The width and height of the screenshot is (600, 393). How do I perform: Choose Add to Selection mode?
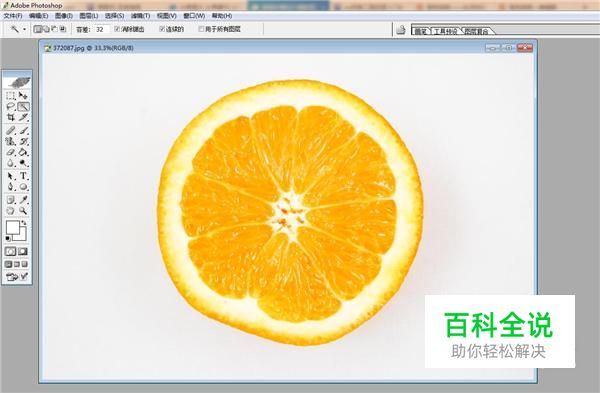pos(46,29)
